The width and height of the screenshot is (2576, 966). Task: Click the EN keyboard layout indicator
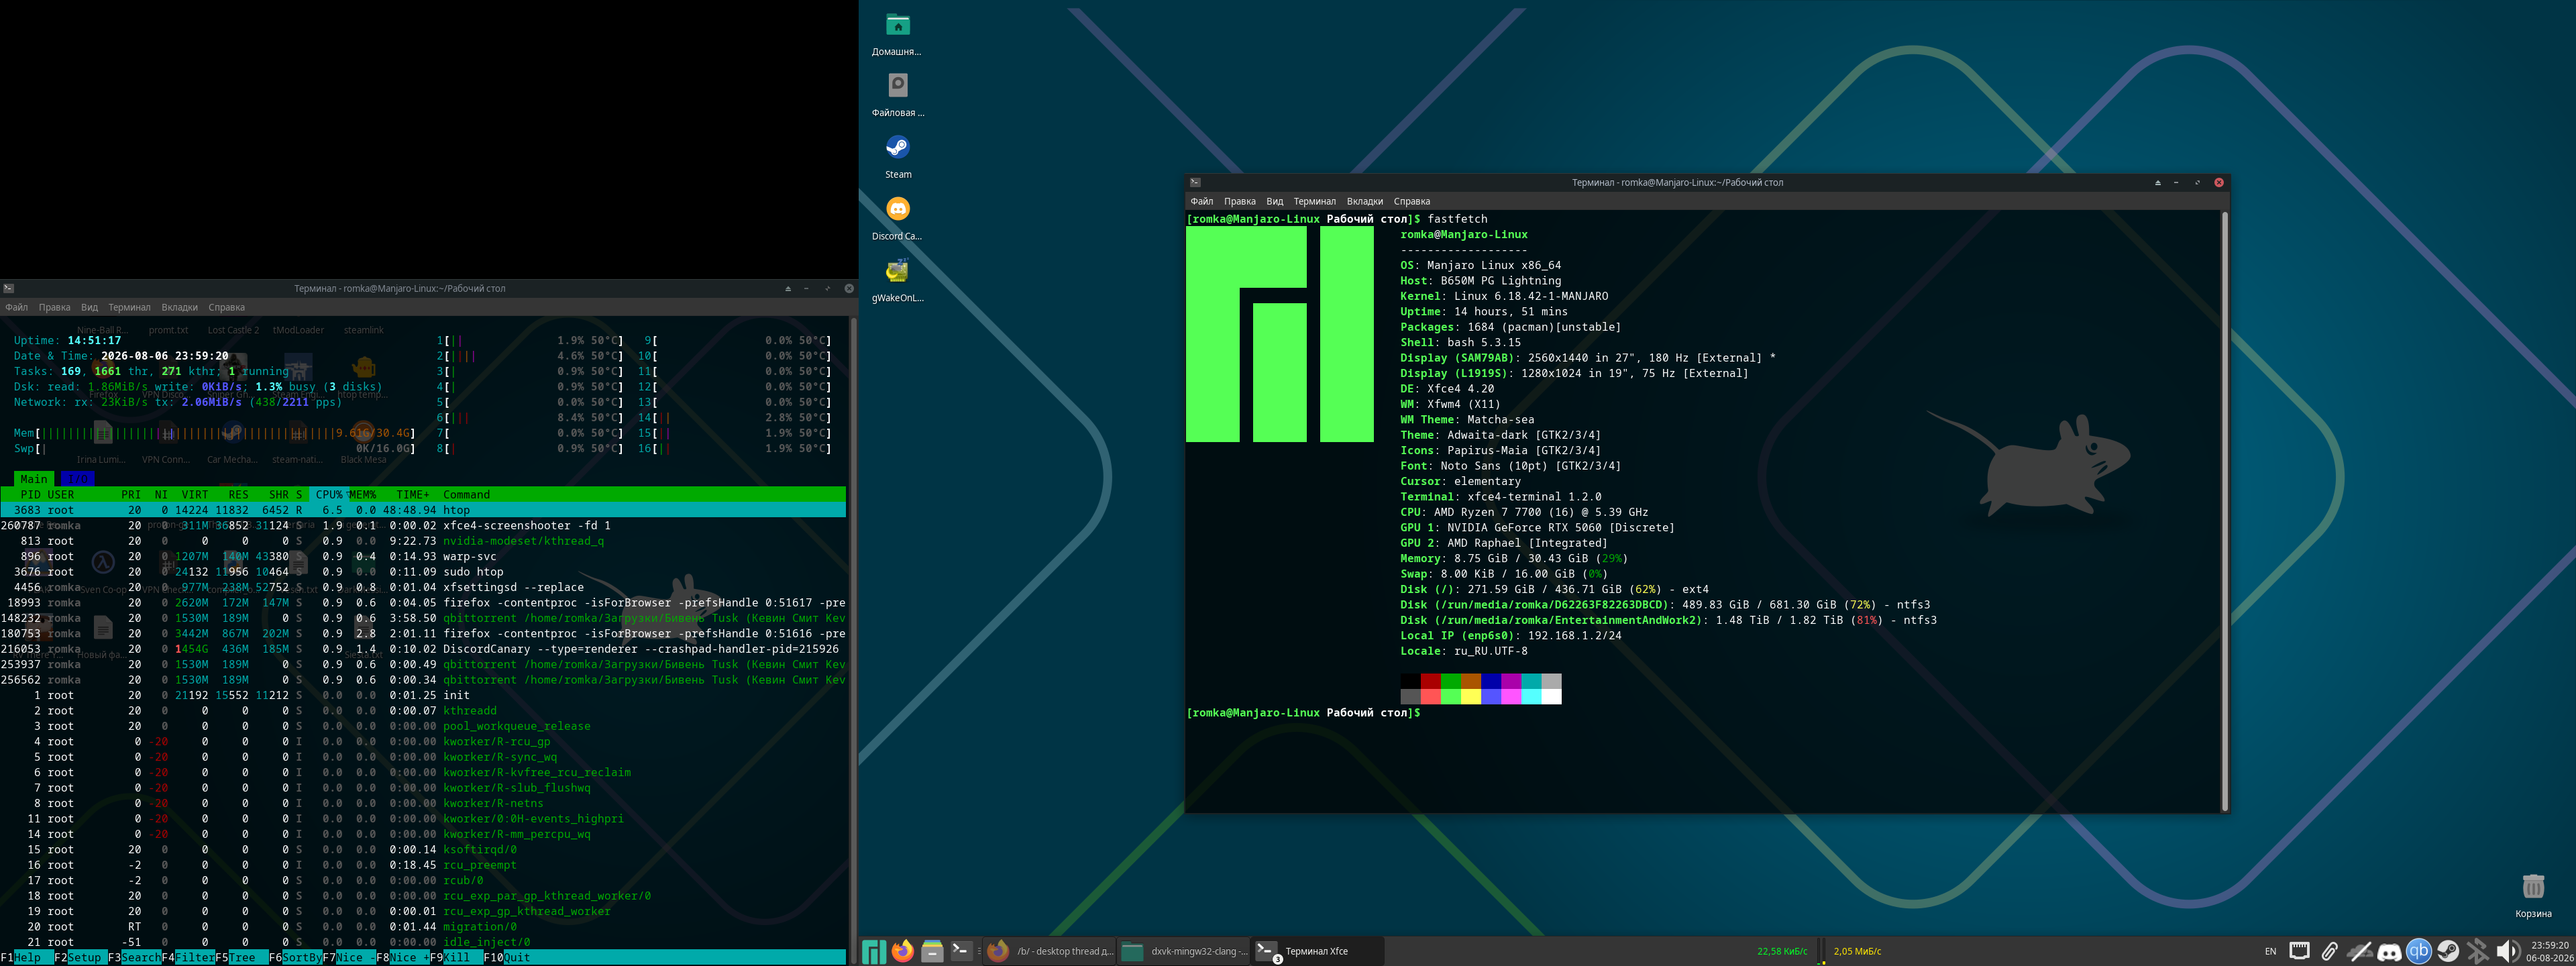(2270, 951)
